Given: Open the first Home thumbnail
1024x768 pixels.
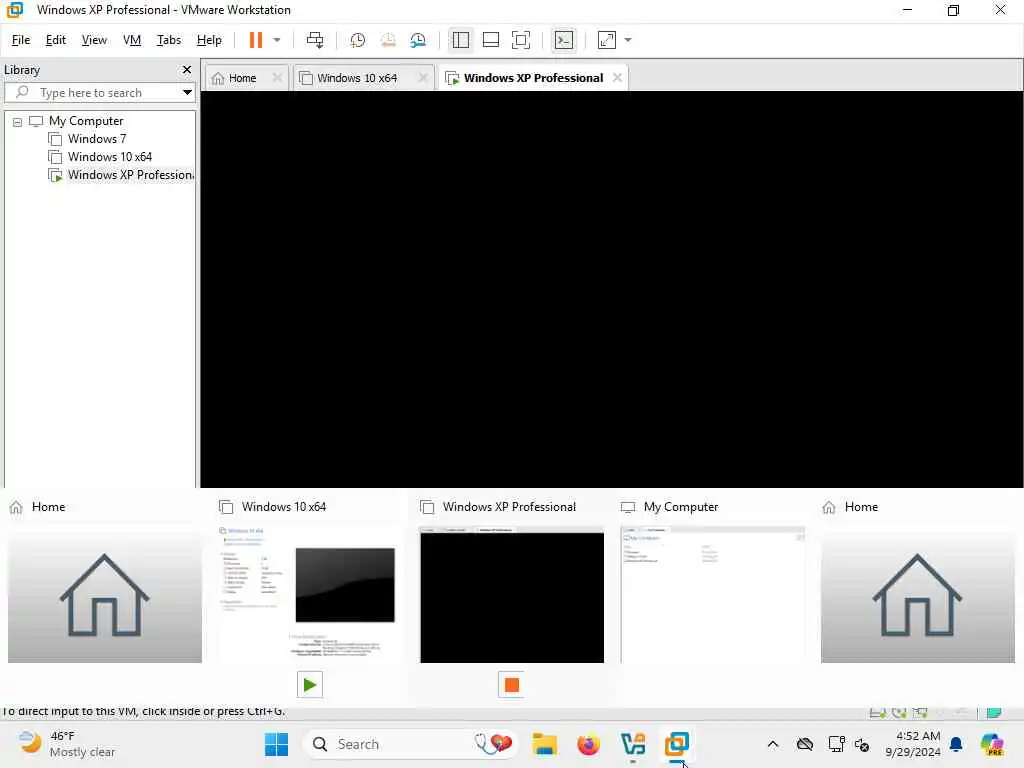Looking at the screenshot, I should coord(104,596).
